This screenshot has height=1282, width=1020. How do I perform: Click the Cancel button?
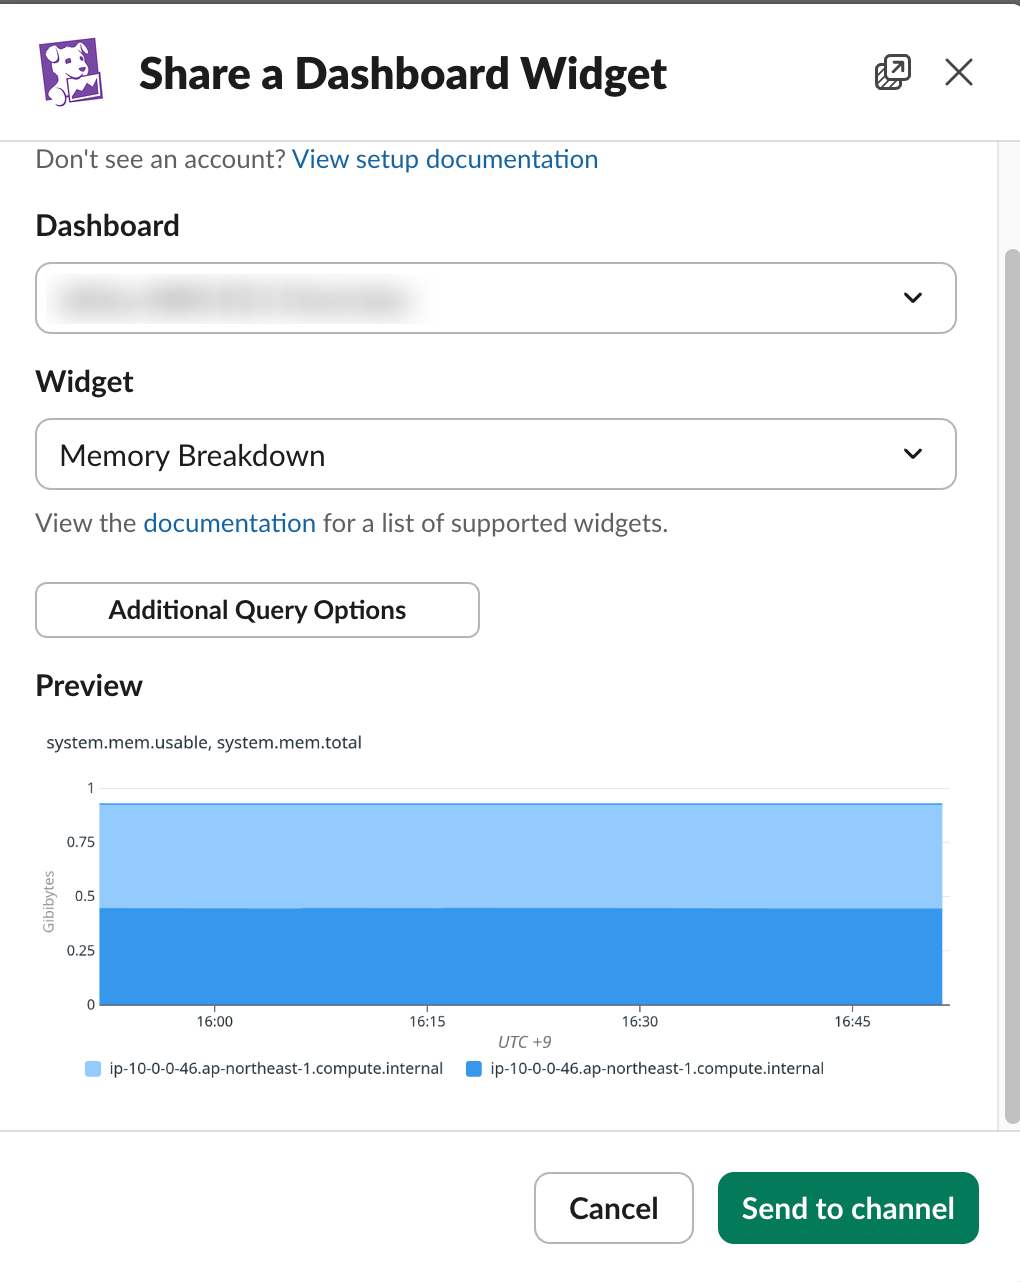click(613, 1208)
